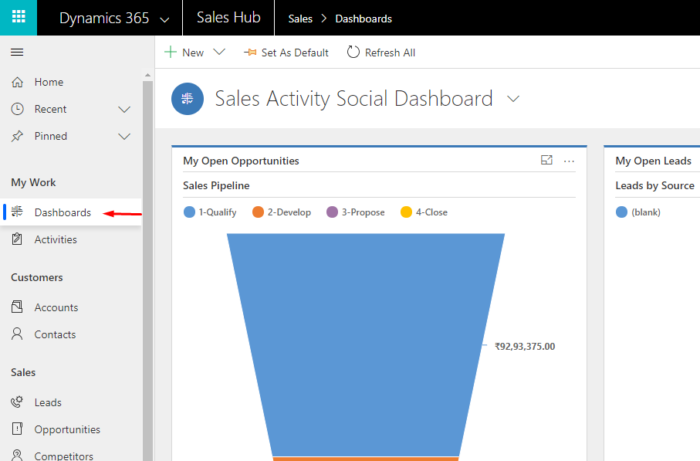This screenshot has height=461, width=700.
Task: Expand the Recent section chevron
Action: click(x=124, y=109)
